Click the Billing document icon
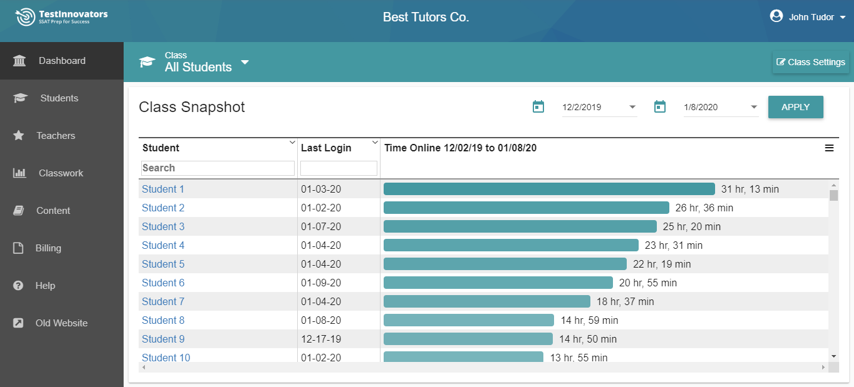854x387 pixels. (x=18, y=248)
